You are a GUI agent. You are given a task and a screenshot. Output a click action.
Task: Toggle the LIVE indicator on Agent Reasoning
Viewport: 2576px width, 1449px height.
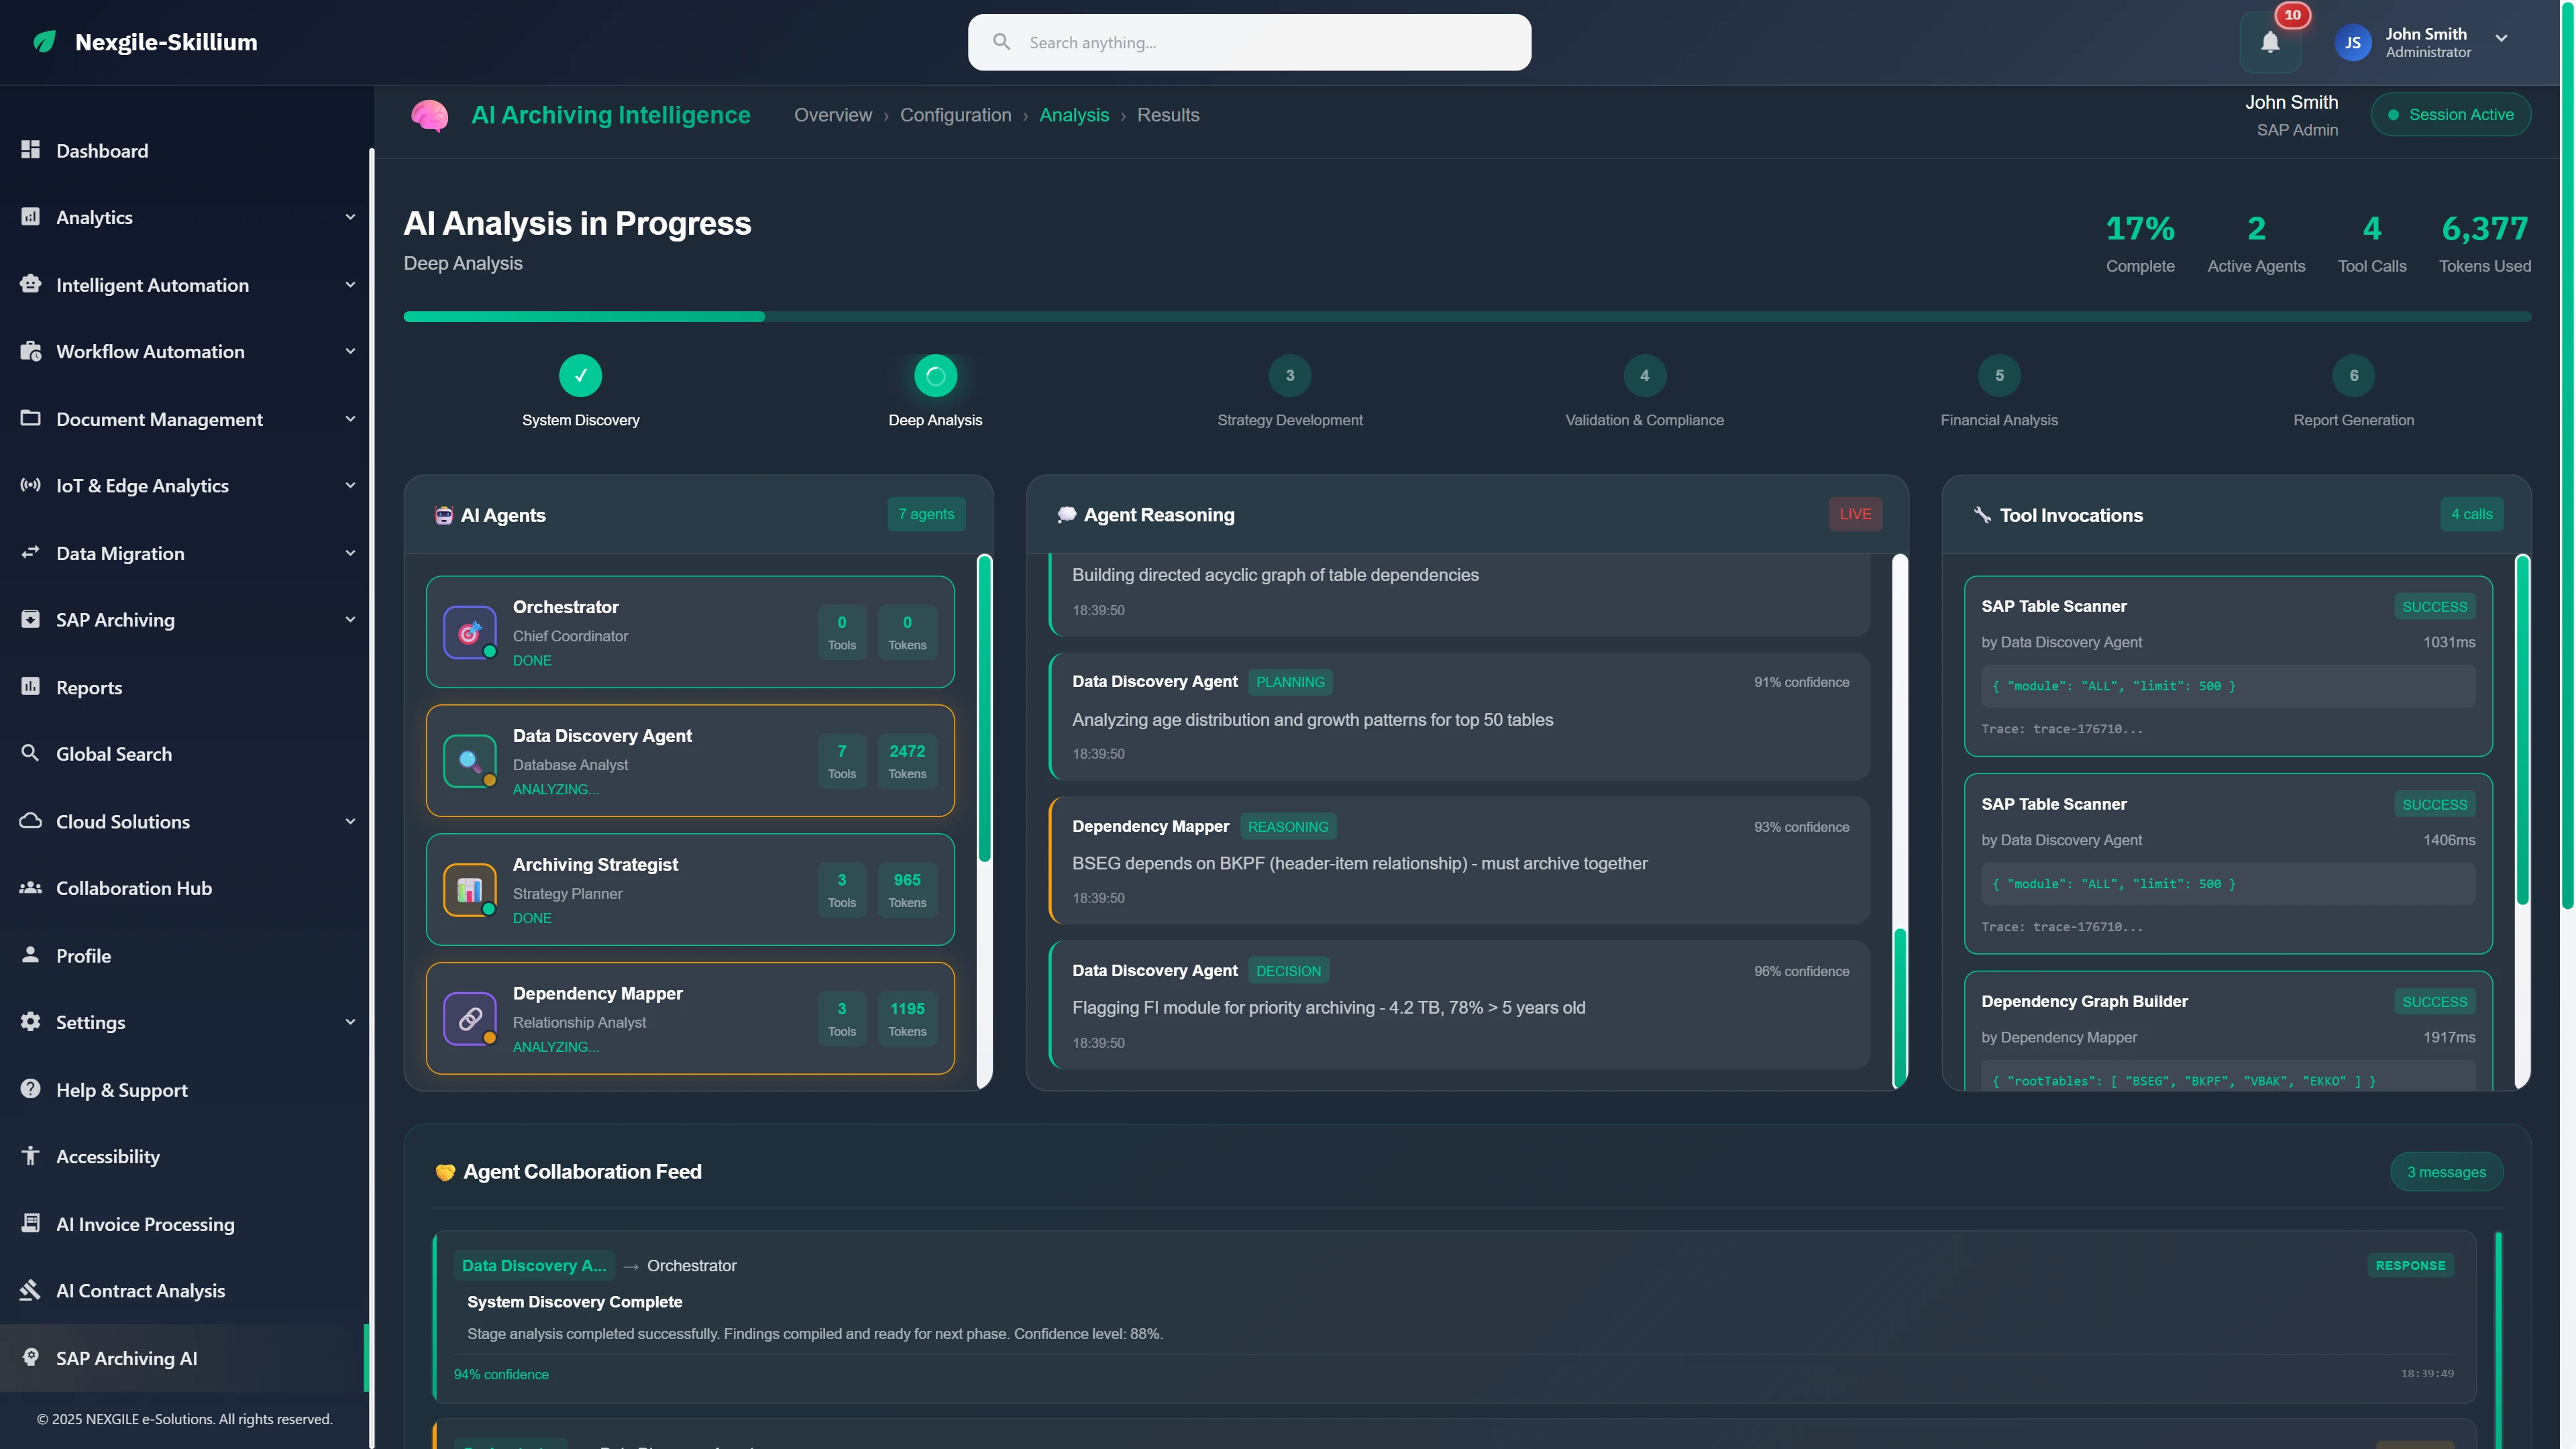(1855, 514)
